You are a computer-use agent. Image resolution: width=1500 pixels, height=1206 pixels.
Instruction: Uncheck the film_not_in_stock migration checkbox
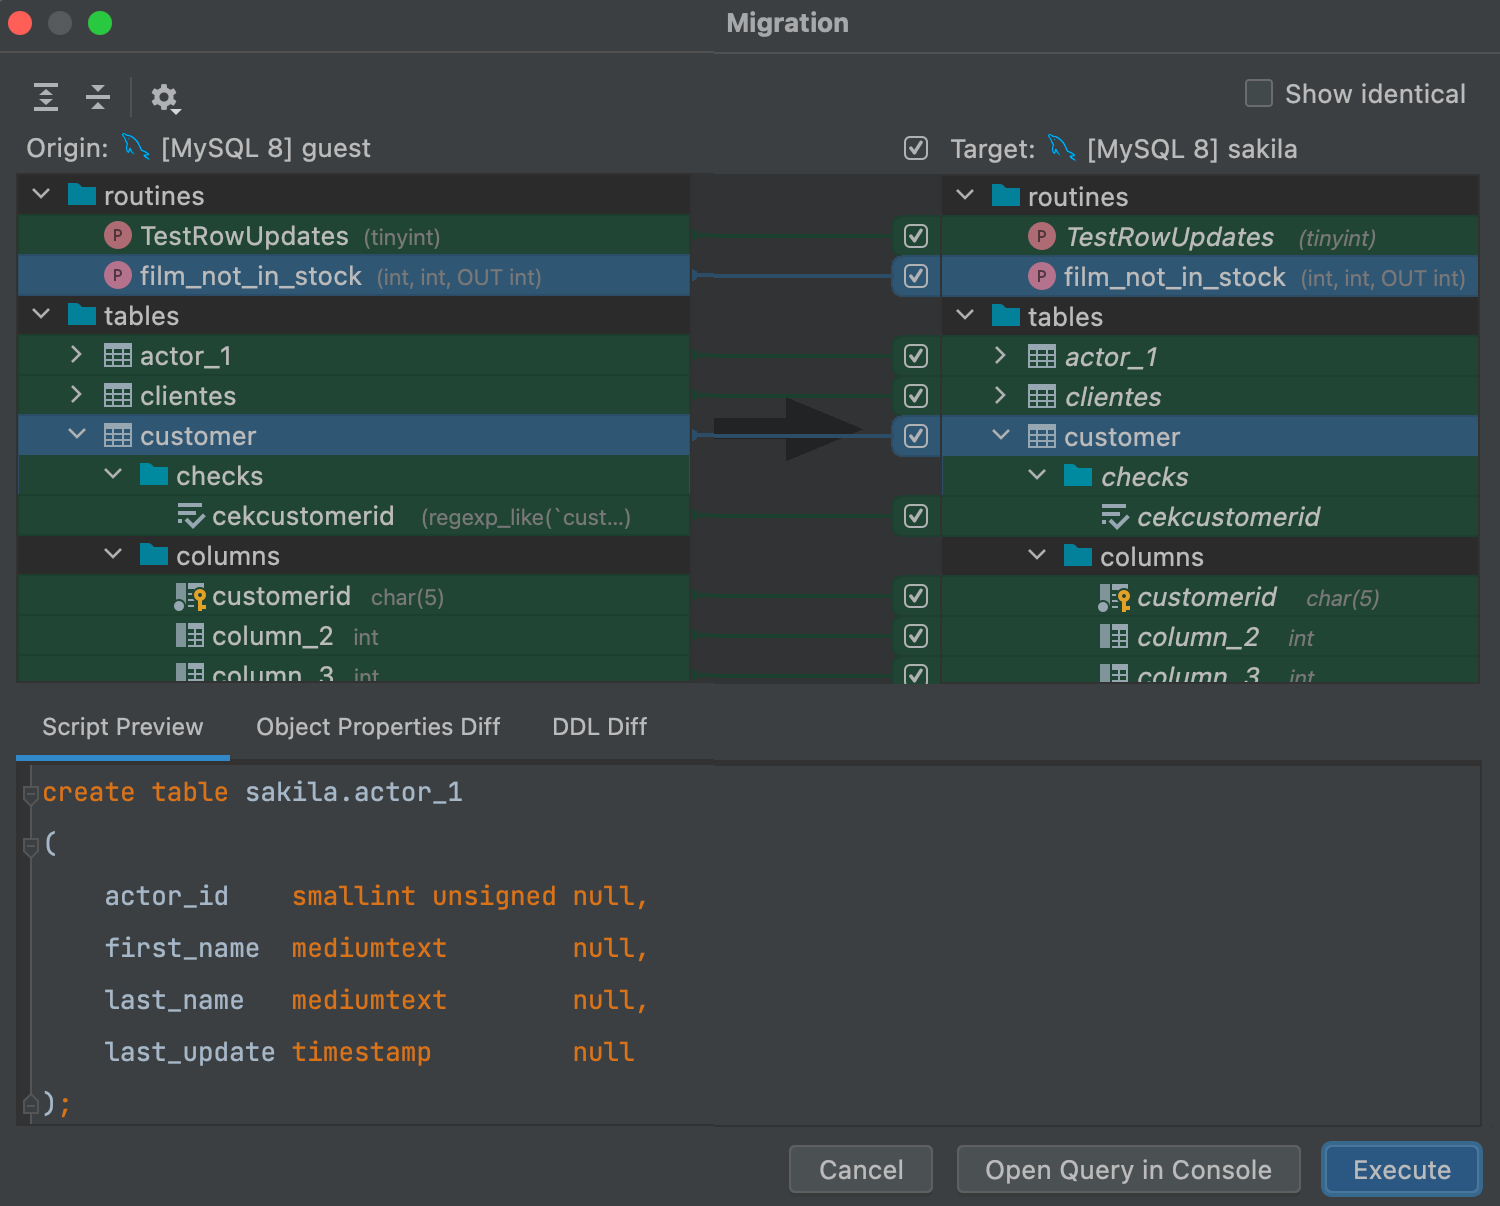coord(916,276)
